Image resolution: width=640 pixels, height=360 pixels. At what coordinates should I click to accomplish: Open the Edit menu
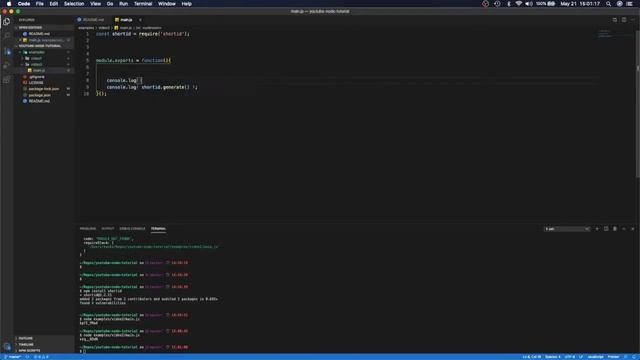click(53, 4)
